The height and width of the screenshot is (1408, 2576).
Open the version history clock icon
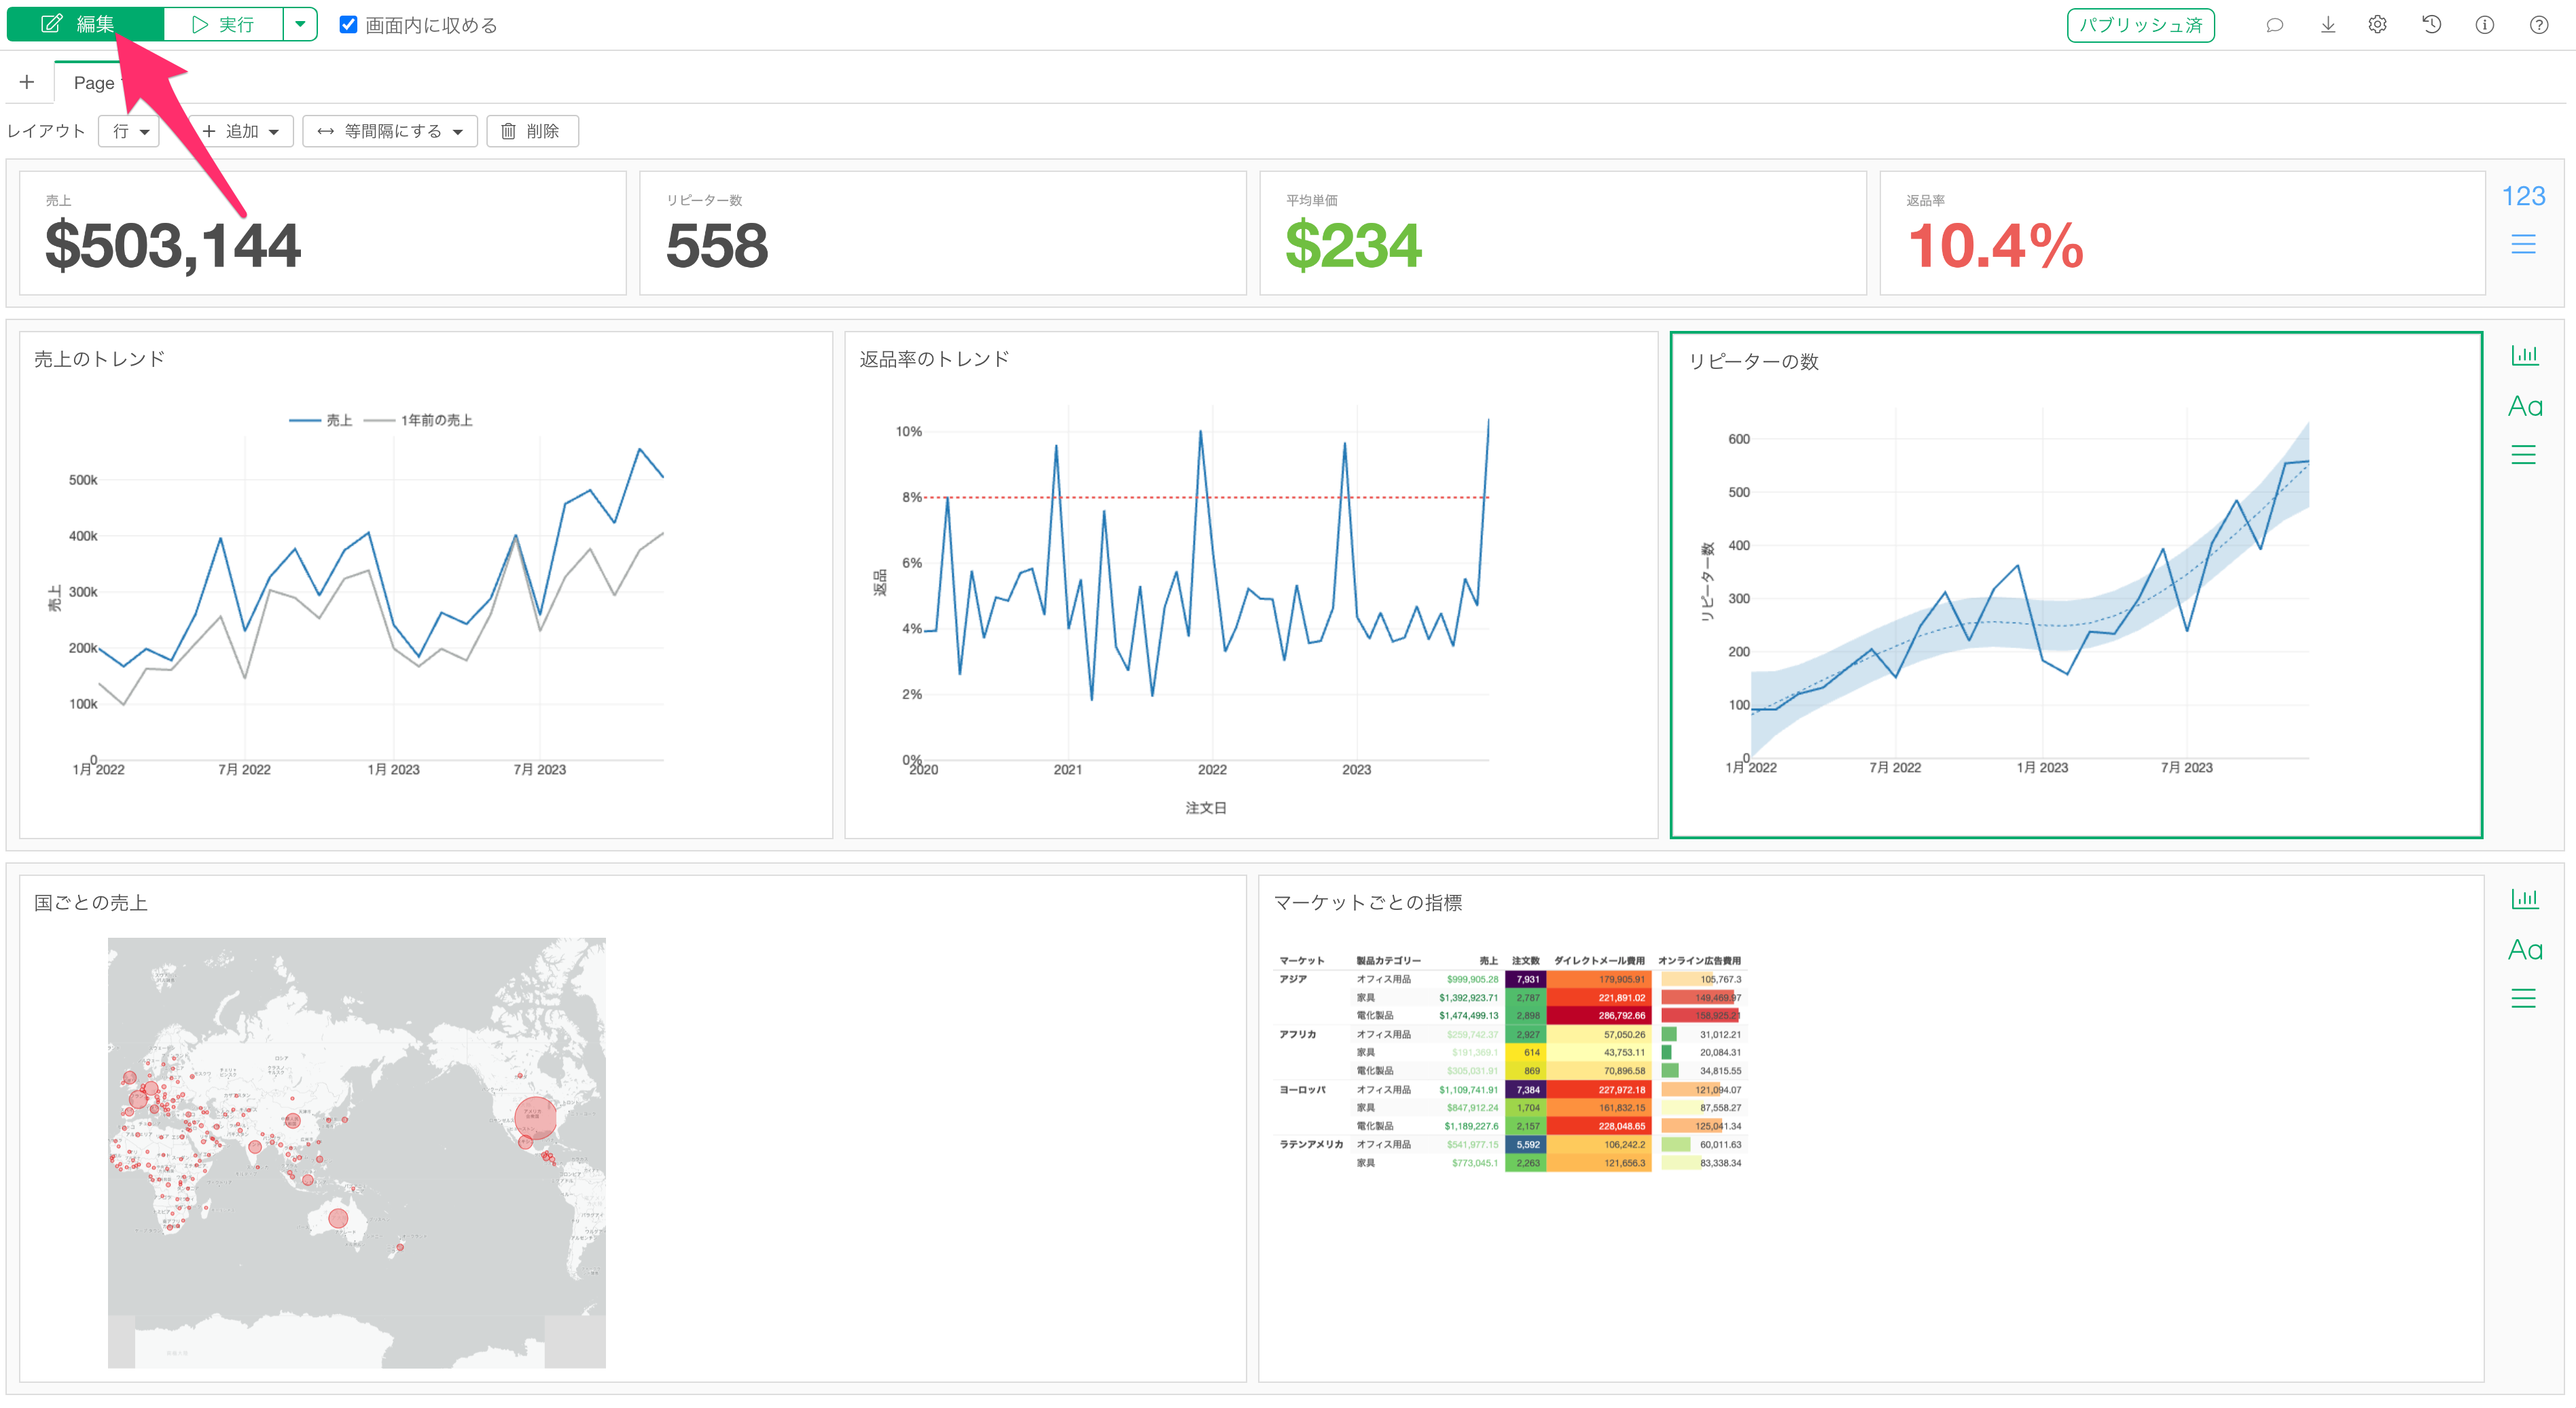coord(2432,25)
